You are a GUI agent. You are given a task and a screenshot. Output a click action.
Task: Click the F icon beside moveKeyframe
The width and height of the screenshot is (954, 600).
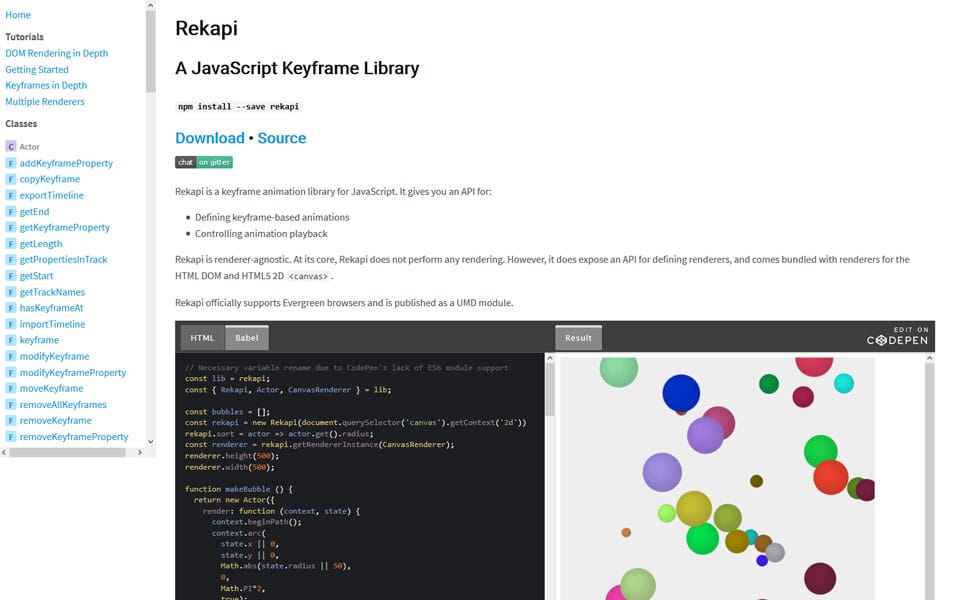(10, 388)
